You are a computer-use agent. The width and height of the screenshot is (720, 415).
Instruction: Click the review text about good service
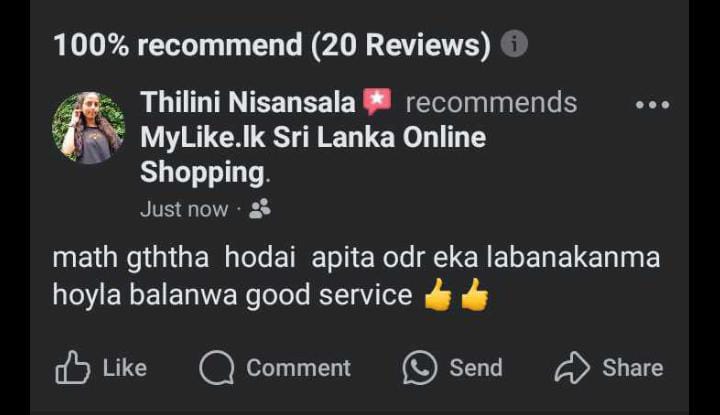point(356,275)
